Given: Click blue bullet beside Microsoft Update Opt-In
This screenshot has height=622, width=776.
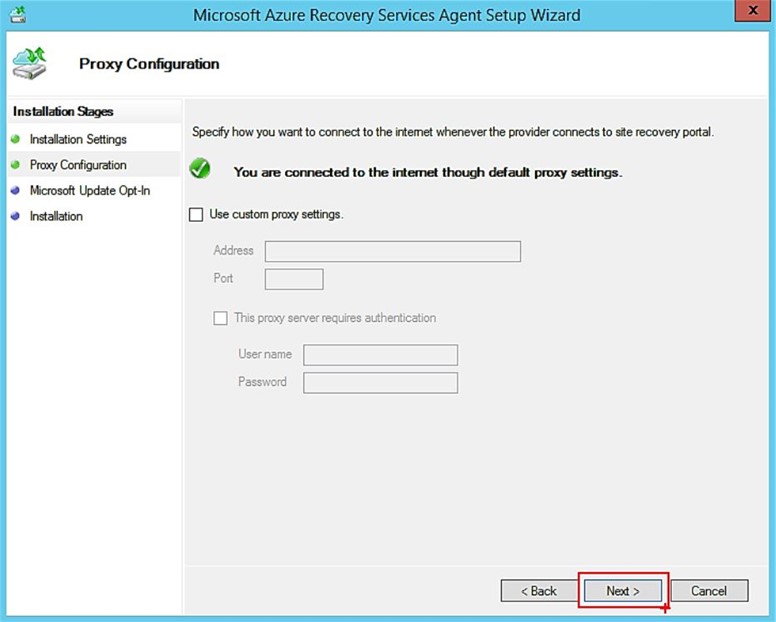Looking at the screenshot, I should click(15, 190).
